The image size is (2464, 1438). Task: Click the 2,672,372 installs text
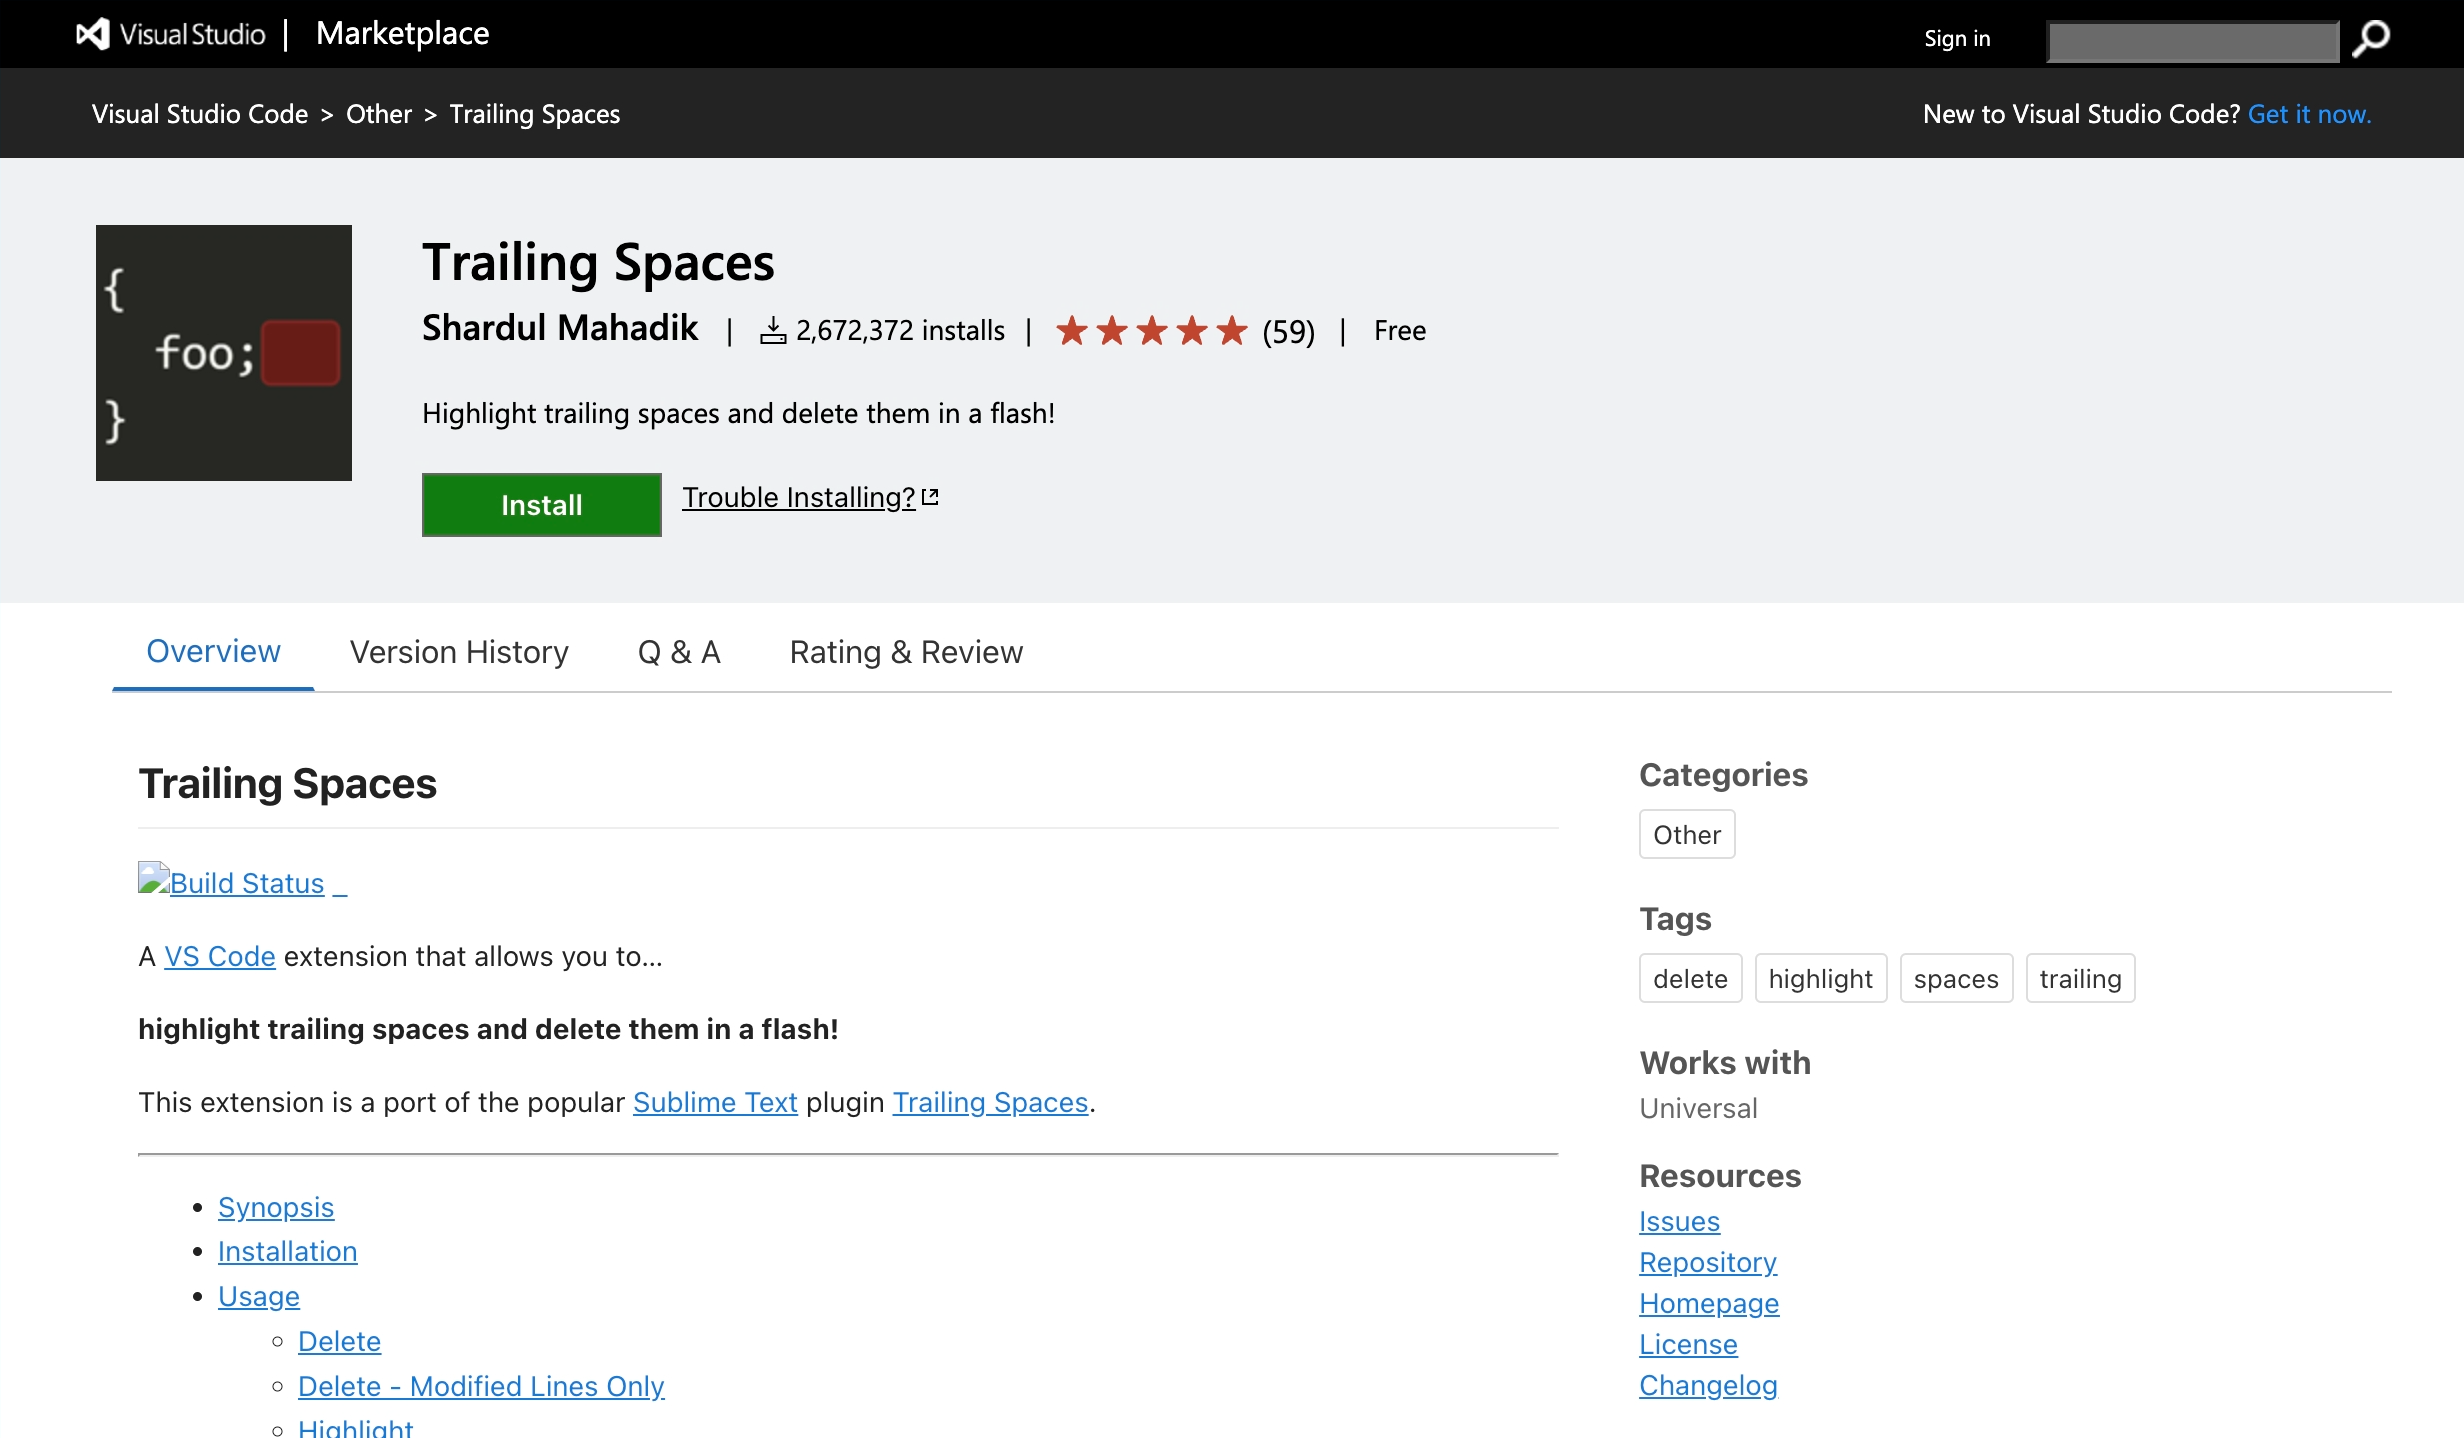pyautogui.click(x=900, y=330)
